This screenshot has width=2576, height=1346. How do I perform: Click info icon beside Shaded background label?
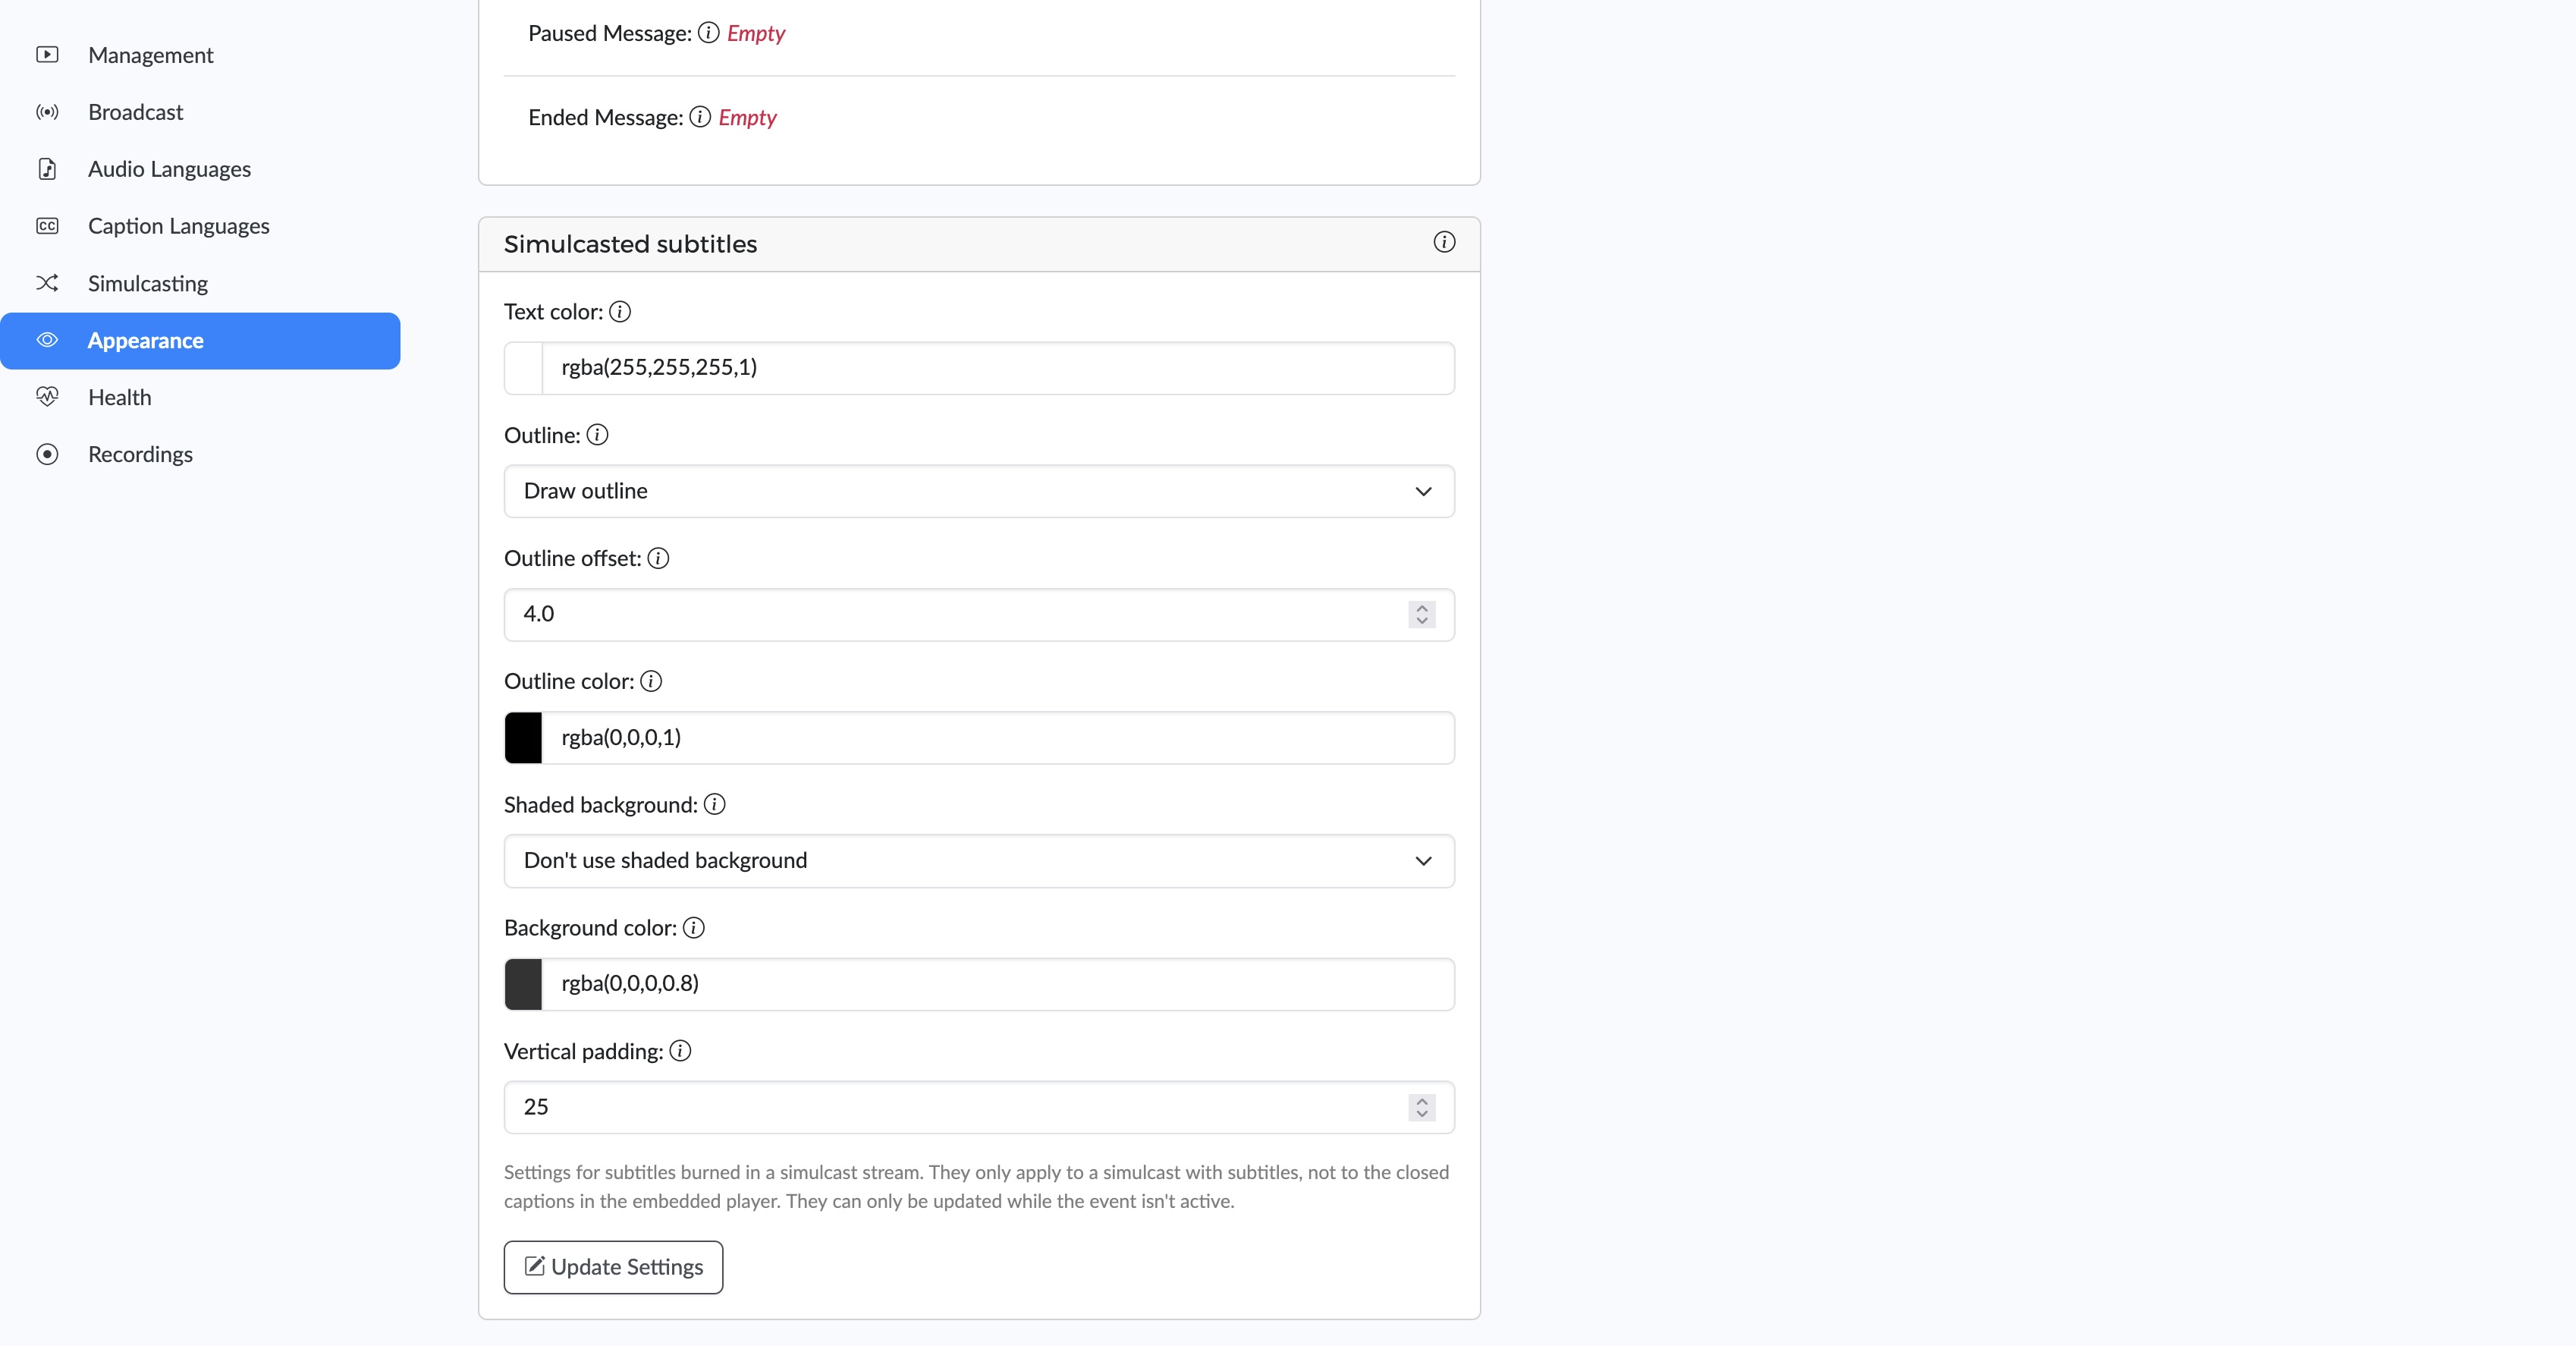coord(714,804)
